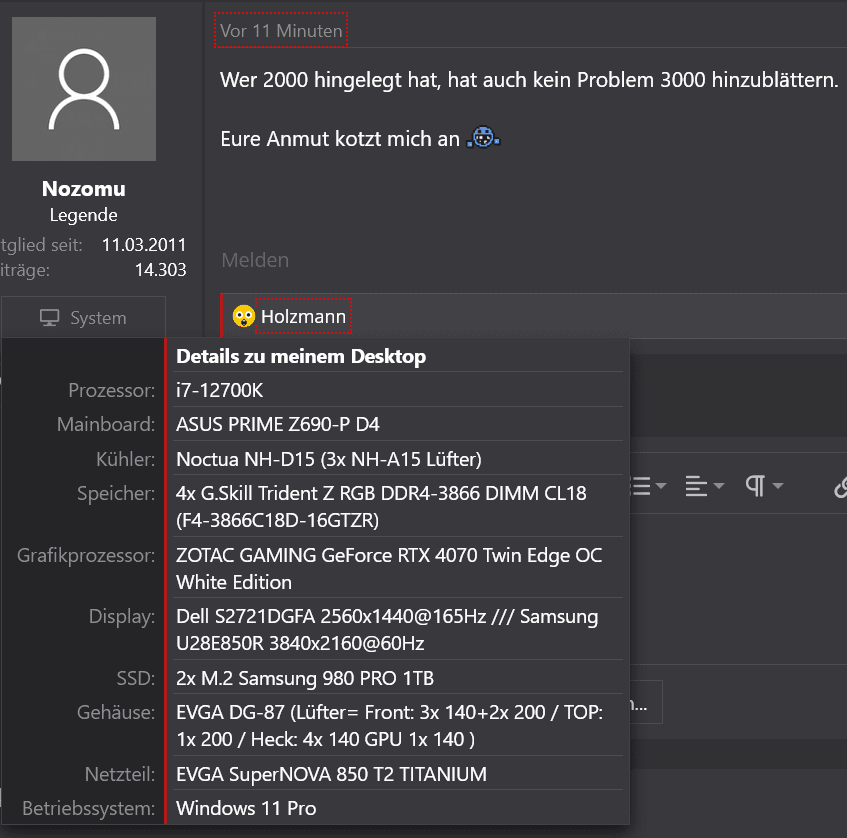This screenshot has height=838, width=847.
Task: Click the 'Mainboard:' label
Action: (x=106, y=424)
